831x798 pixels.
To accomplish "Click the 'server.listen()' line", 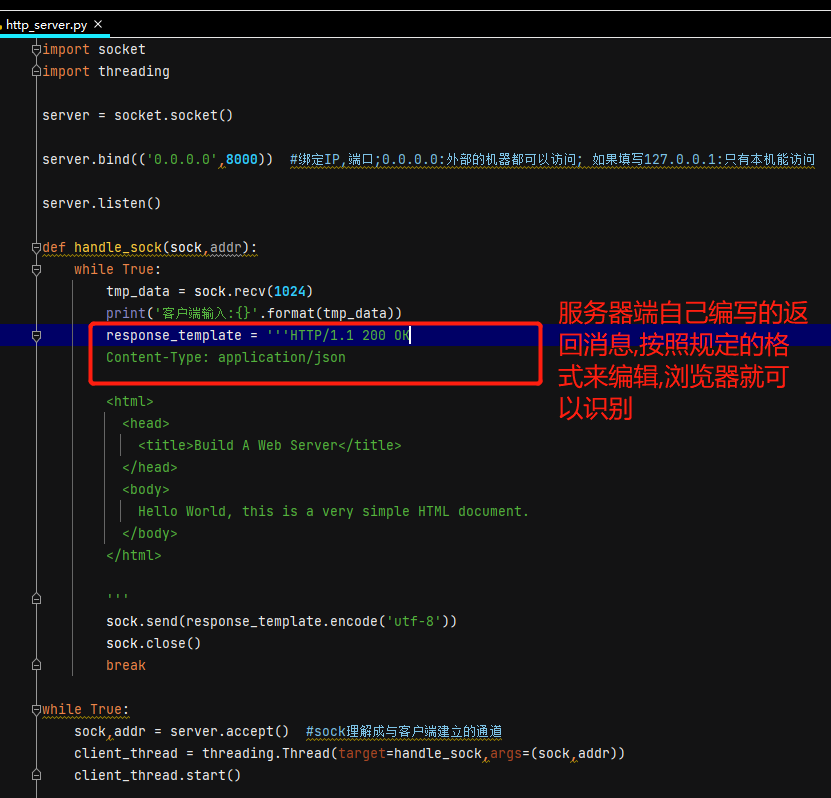I will click(x=101, y=203).
